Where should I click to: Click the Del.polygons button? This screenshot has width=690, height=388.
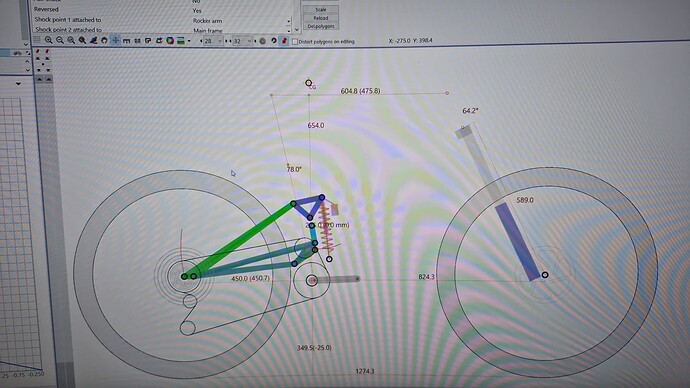(x=321, y=26)
